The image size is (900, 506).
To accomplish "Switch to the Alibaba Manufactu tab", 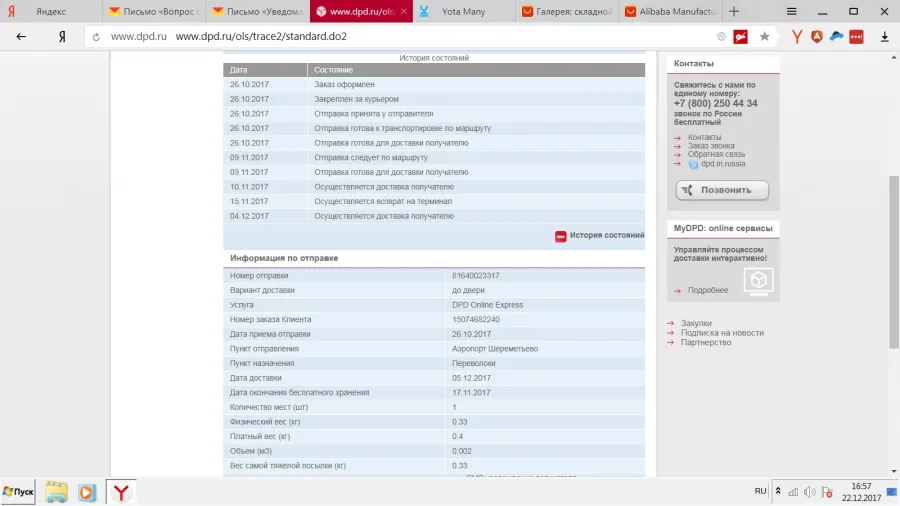I will coord(671,11).
